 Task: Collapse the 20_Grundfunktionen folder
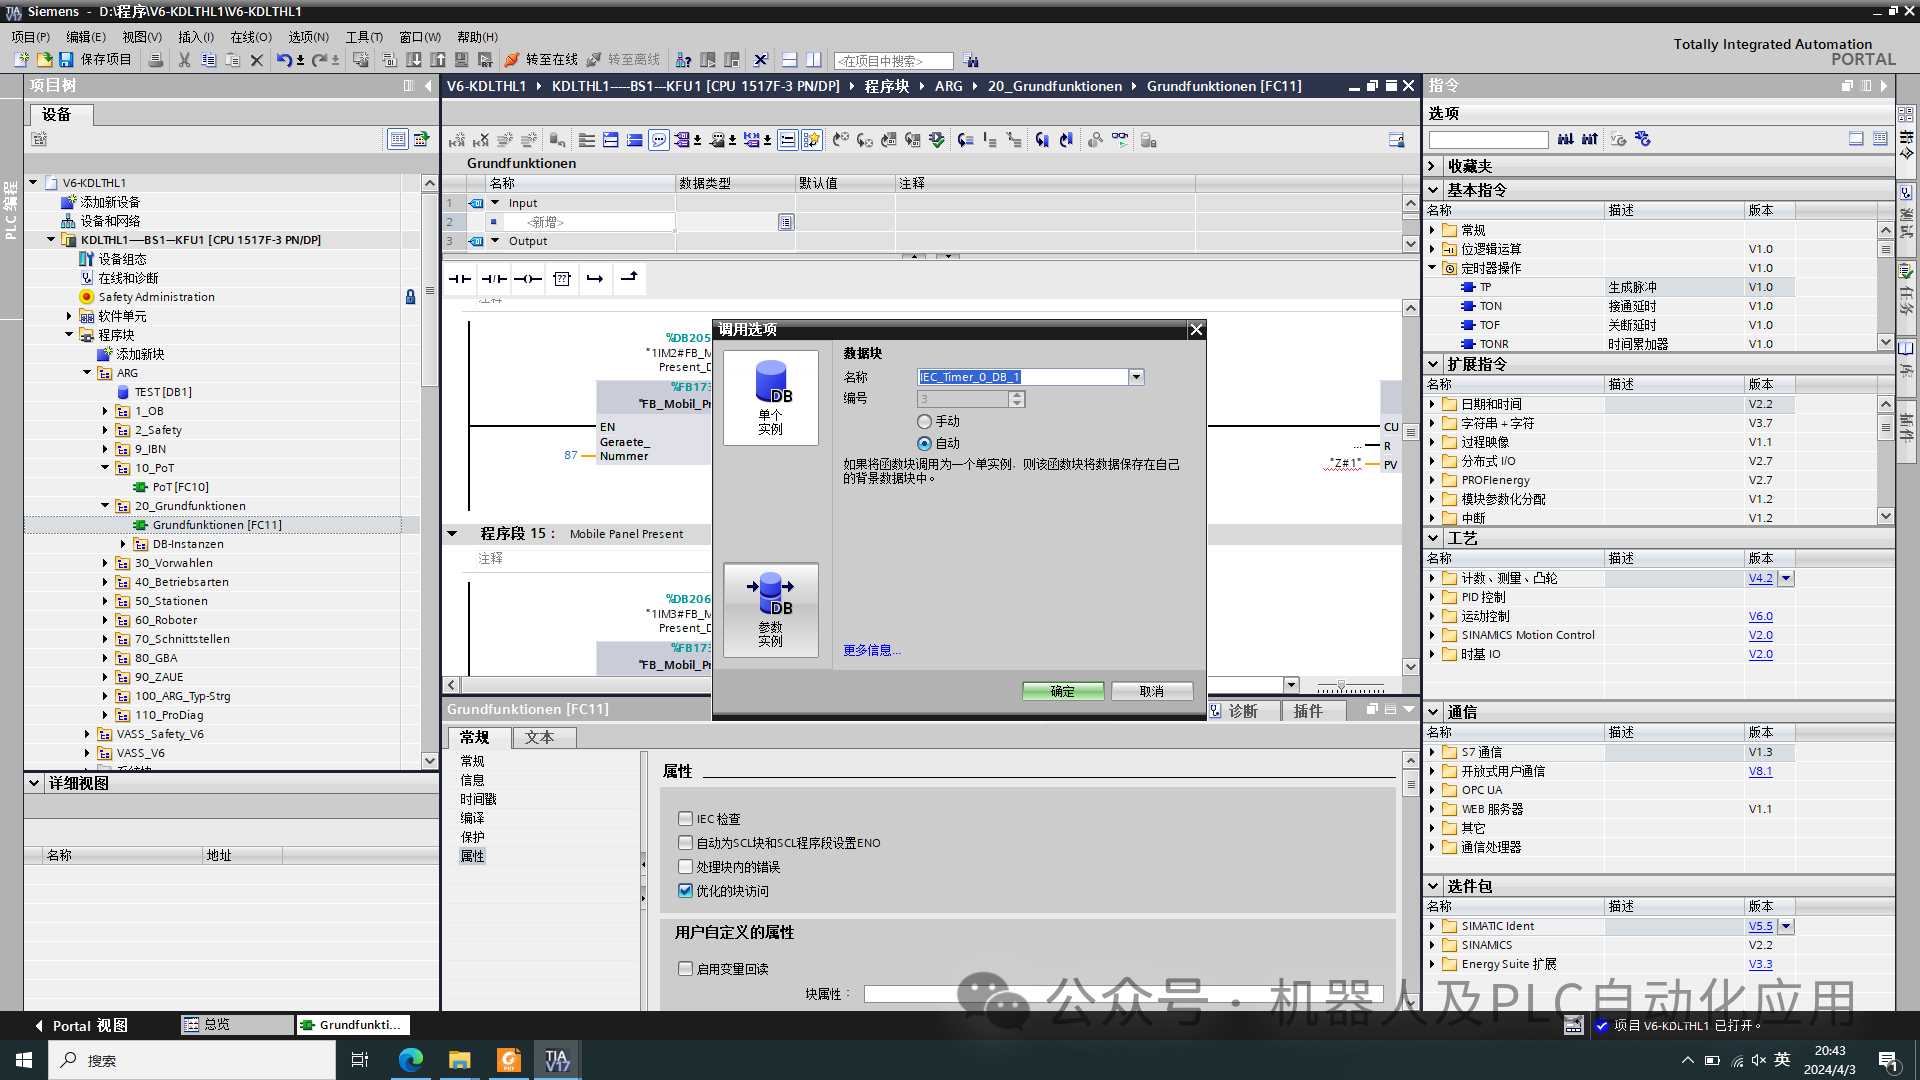click(x=105, y=506)
